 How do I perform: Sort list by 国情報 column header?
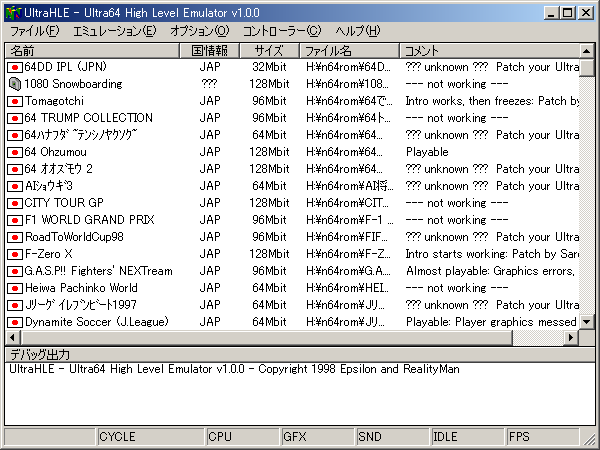[210, 50]
